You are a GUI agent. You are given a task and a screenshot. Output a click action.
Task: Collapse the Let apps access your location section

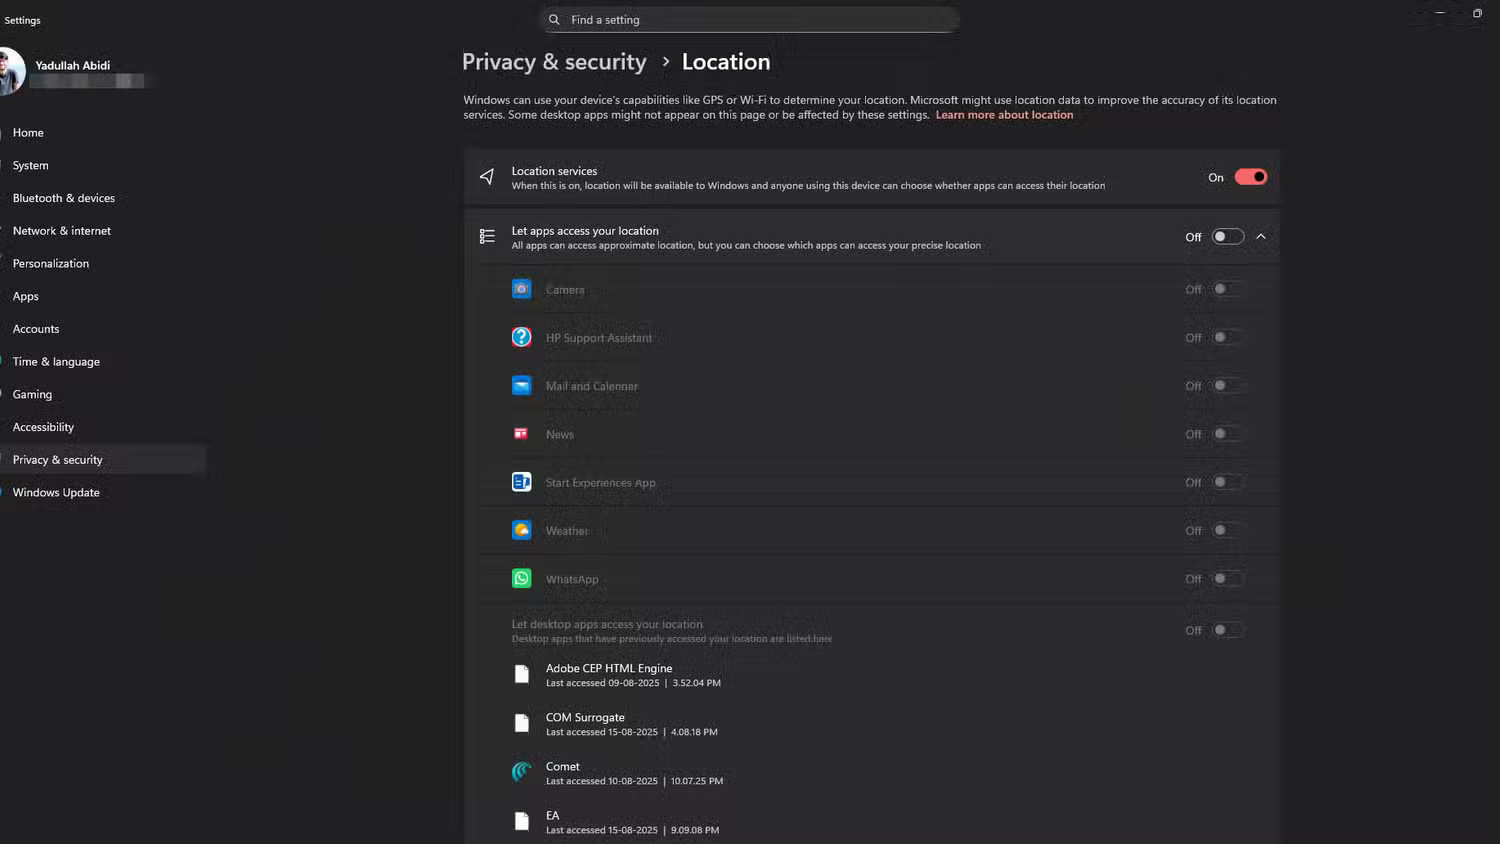(x=1261, y=236)
